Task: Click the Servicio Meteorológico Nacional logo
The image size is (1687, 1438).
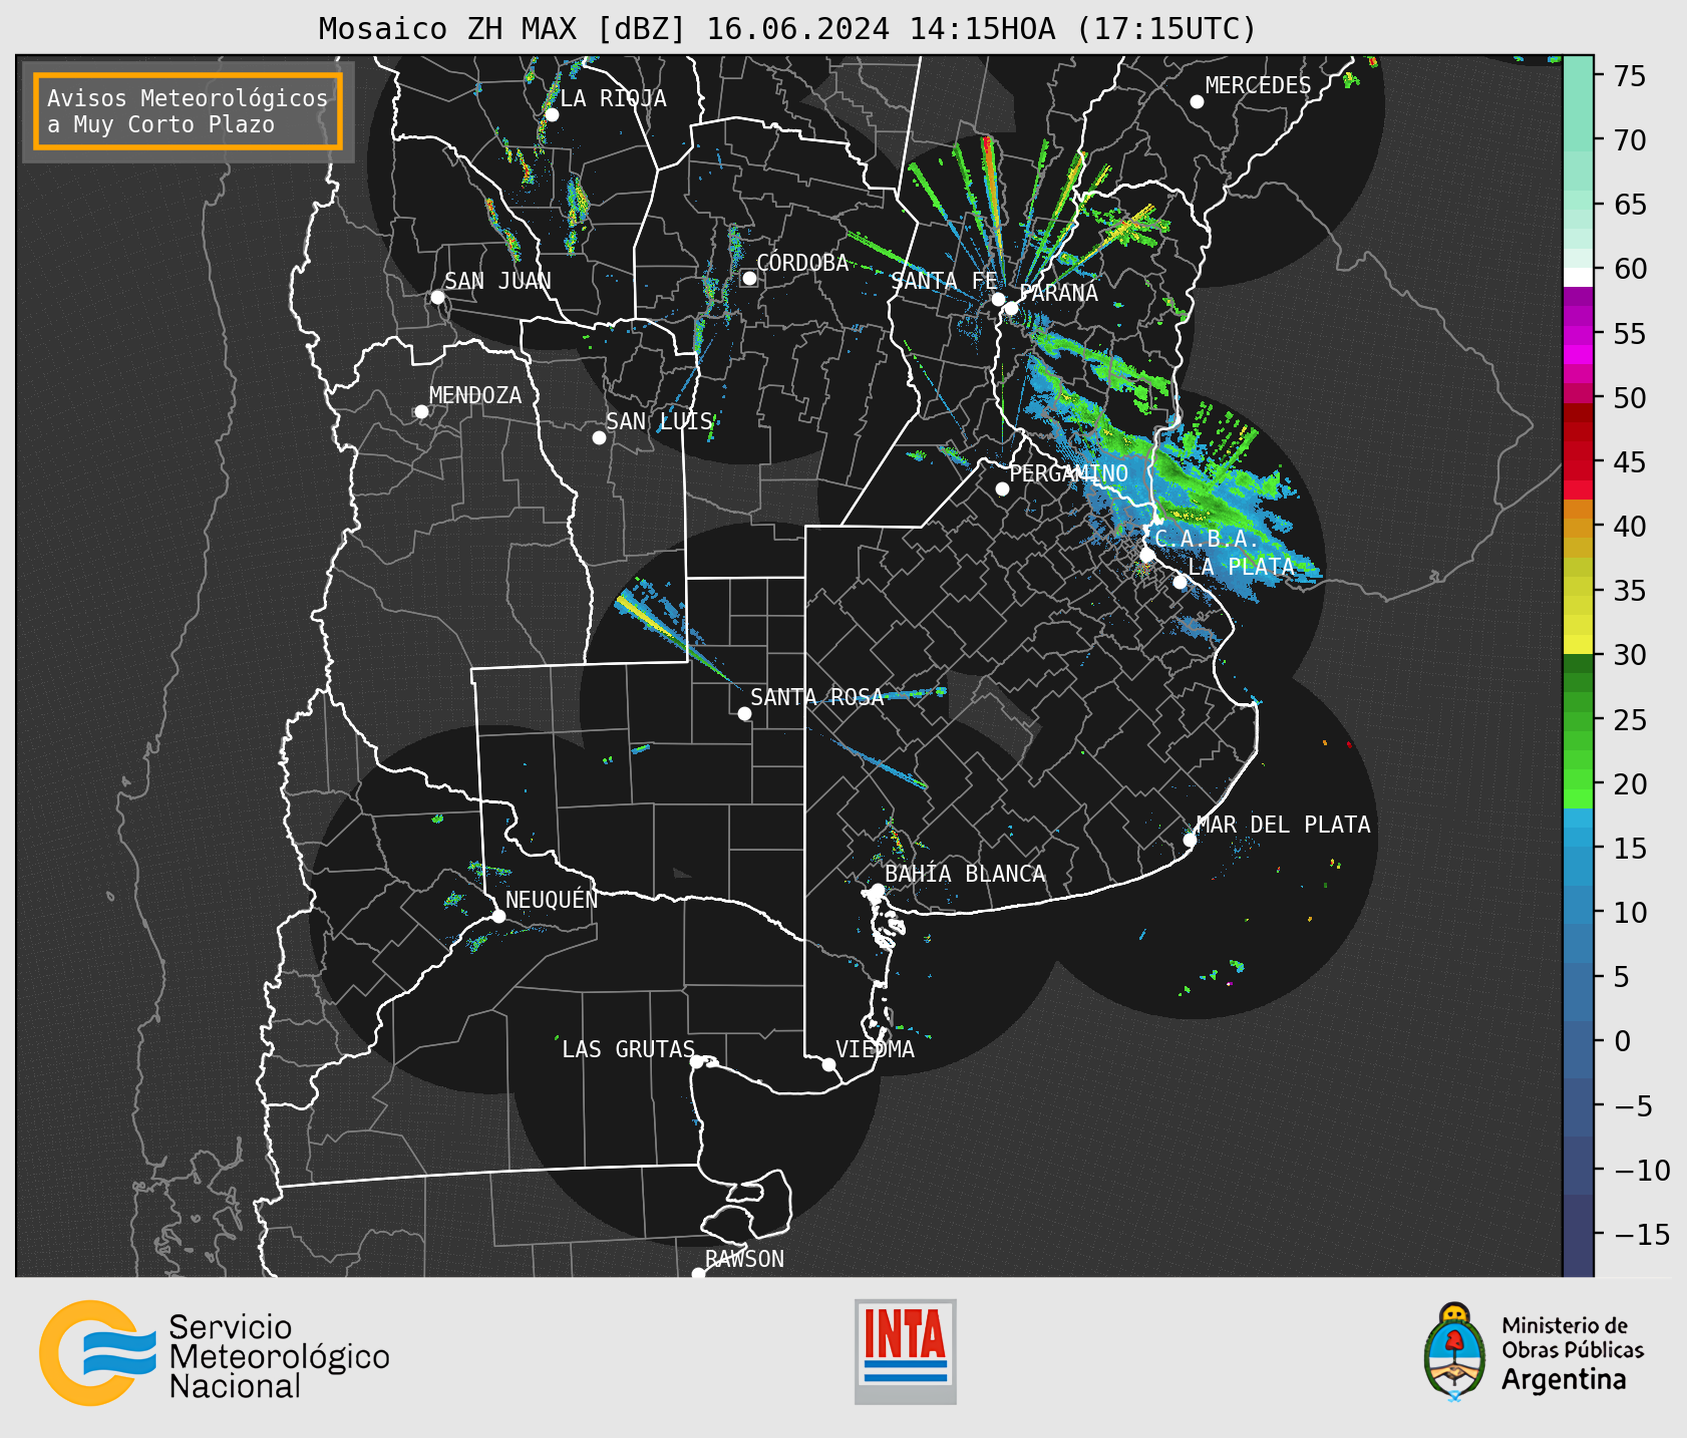Action: tap(215, 1353)
